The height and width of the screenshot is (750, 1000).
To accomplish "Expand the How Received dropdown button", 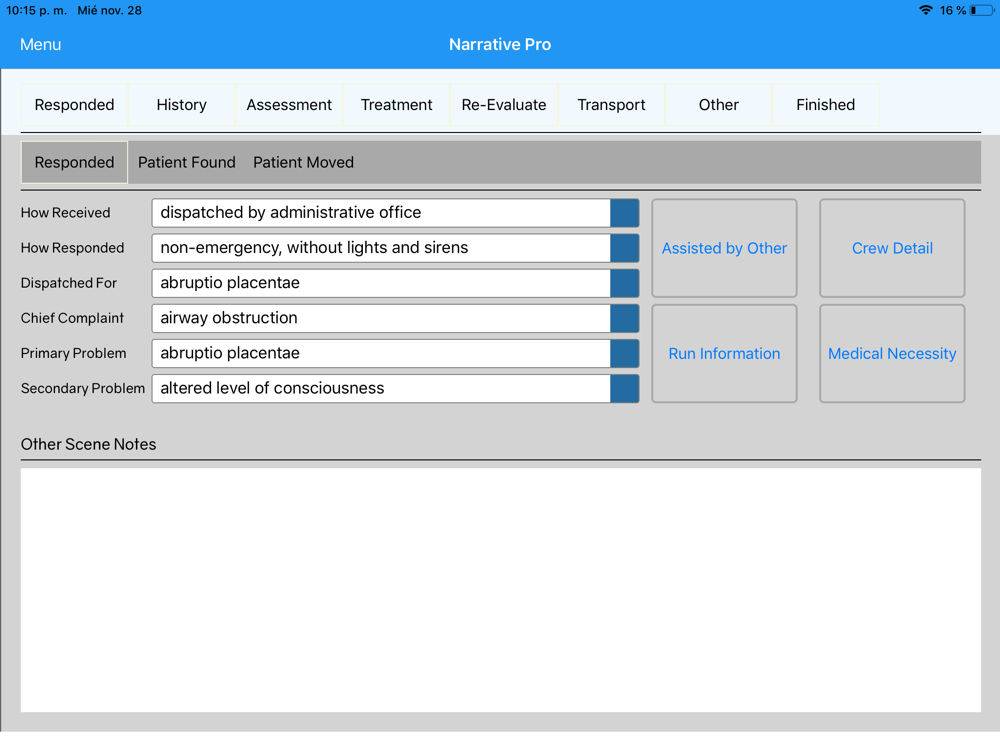I will (624, 213).
